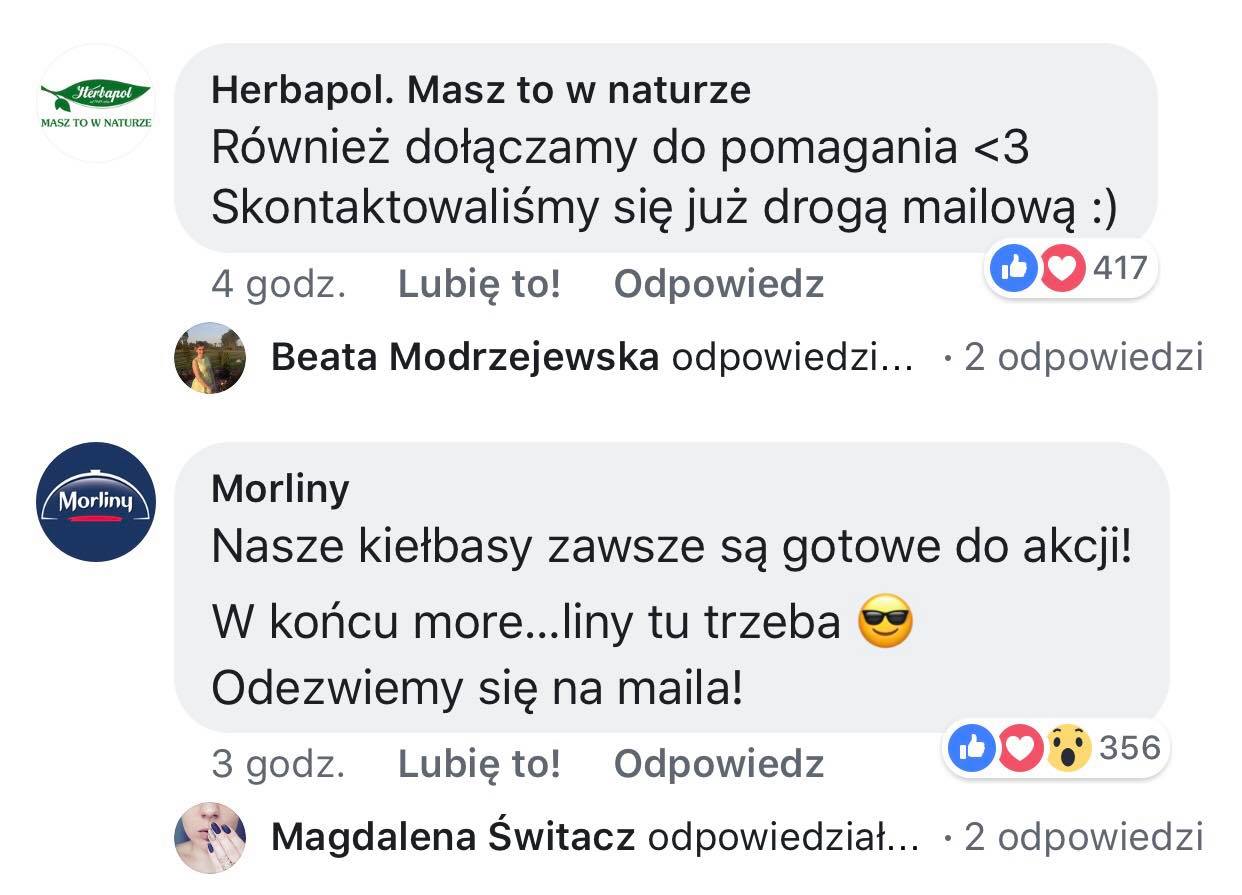
Task: Like Herbapol's comment with Lubię to!
Action: [x=479, y=285]
